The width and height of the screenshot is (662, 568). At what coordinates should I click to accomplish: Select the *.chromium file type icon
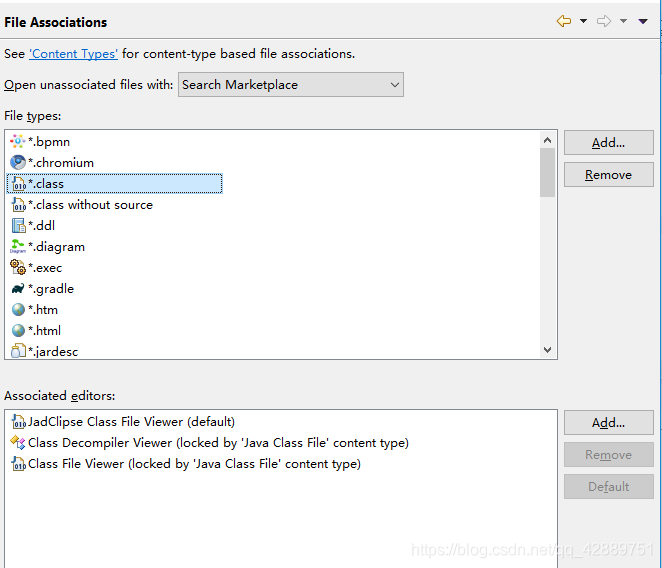point(18,163)
